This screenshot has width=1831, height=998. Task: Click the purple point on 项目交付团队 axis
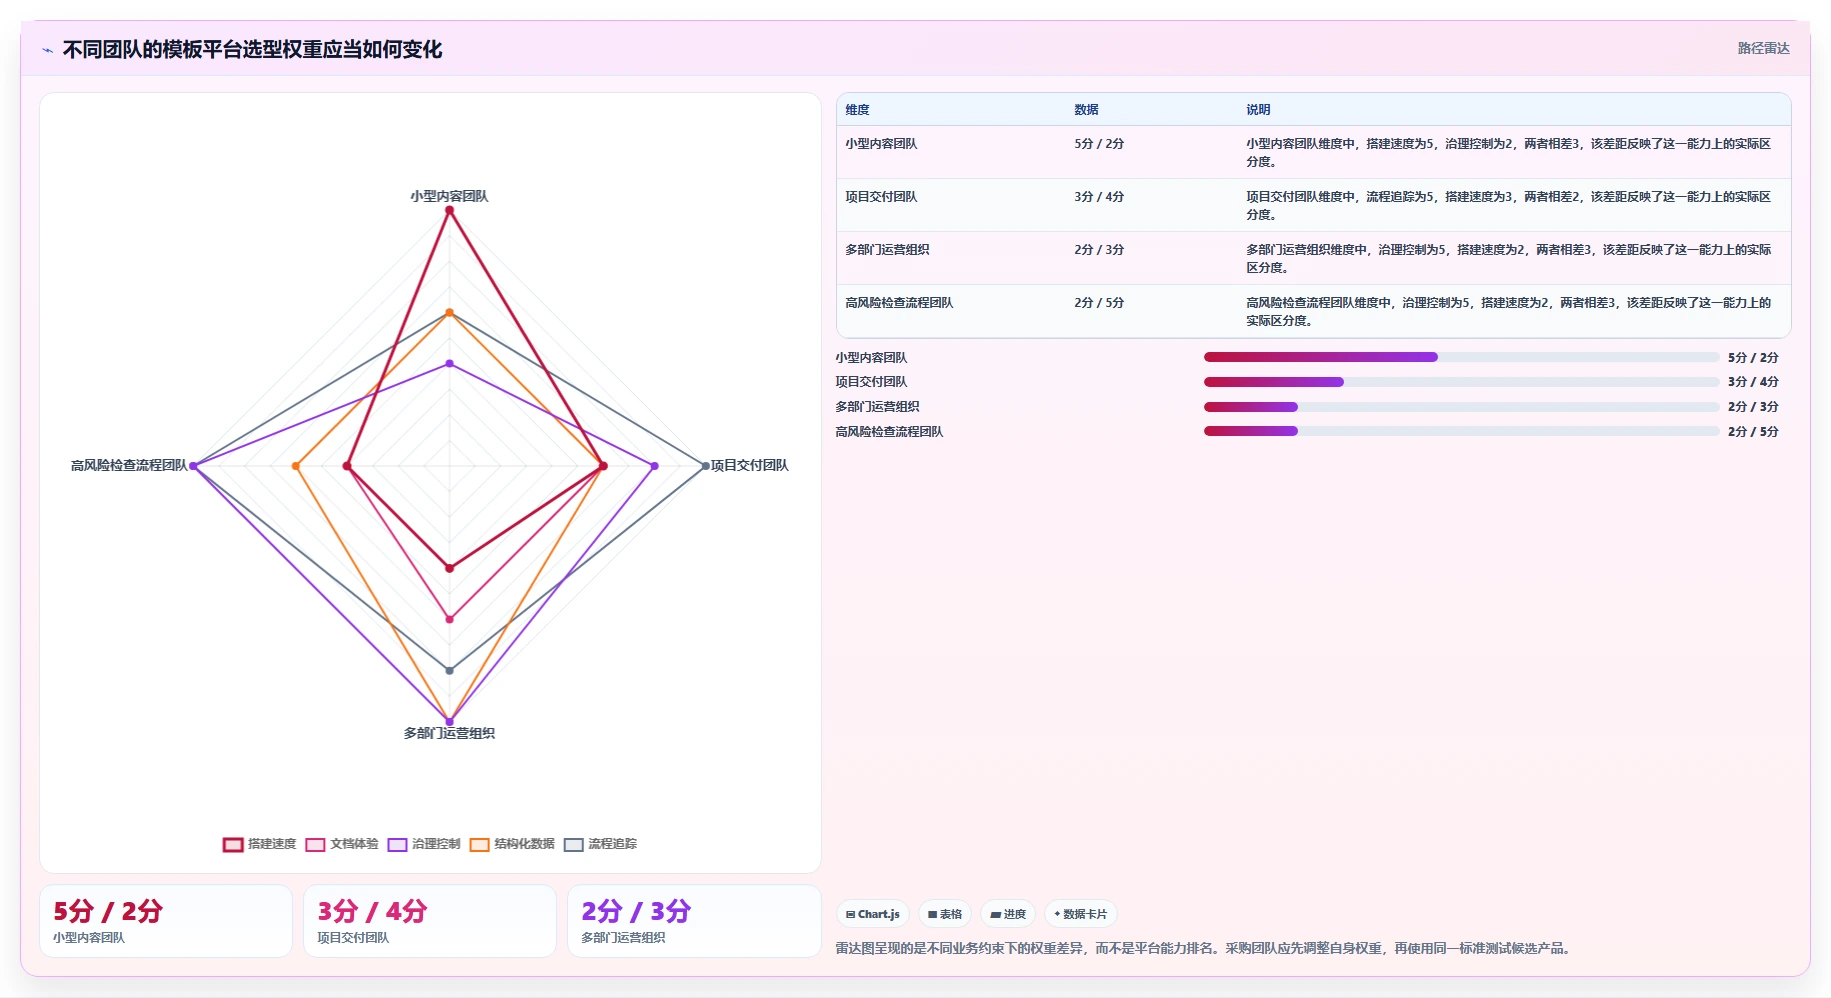pos(654,466)
